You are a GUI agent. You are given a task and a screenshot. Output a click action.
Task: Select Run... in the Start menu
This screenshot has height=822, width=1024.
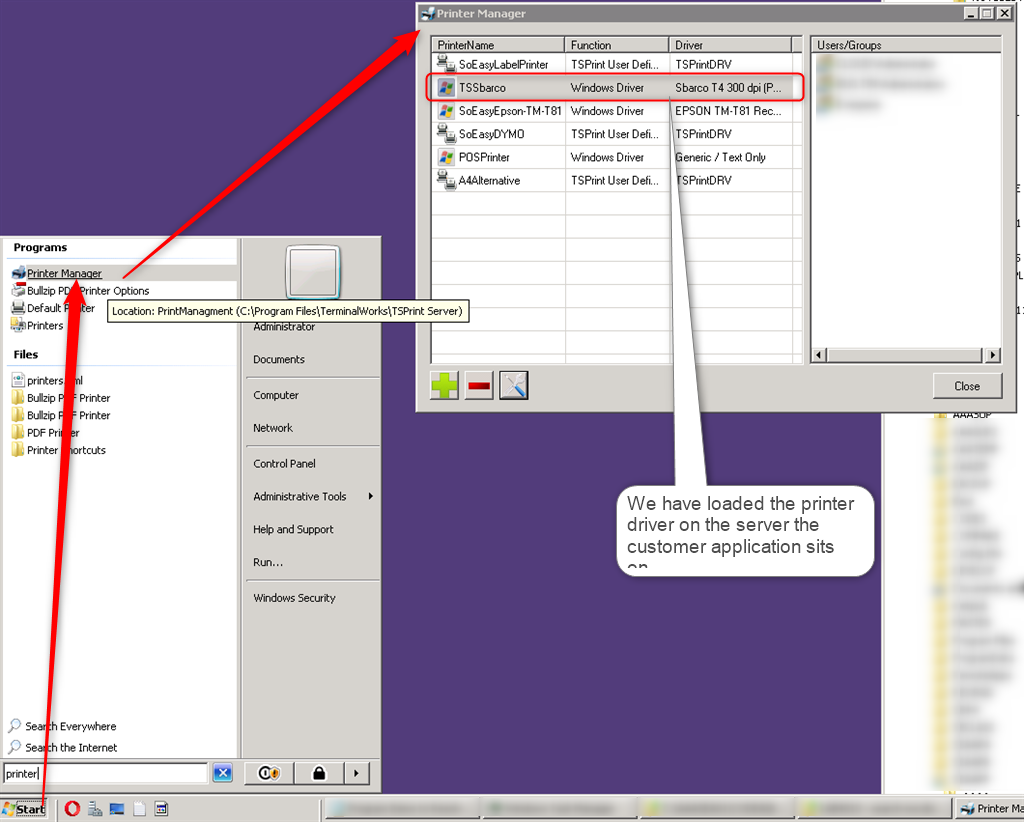click(268, 561)
